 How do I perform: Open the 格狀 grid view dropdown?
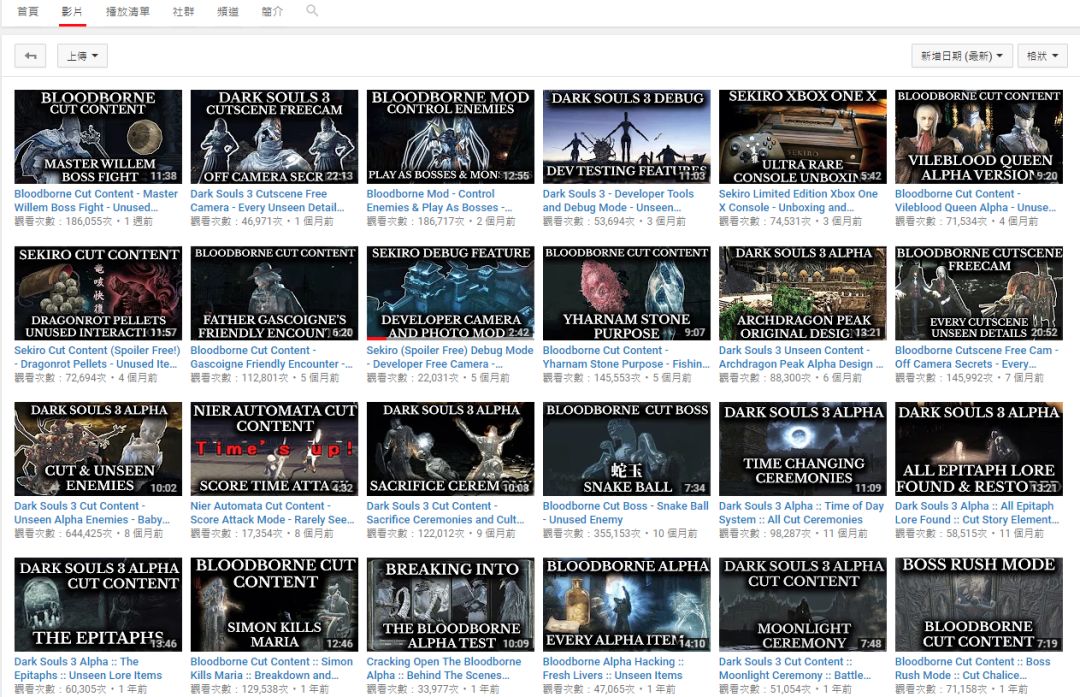point(1044,56)
